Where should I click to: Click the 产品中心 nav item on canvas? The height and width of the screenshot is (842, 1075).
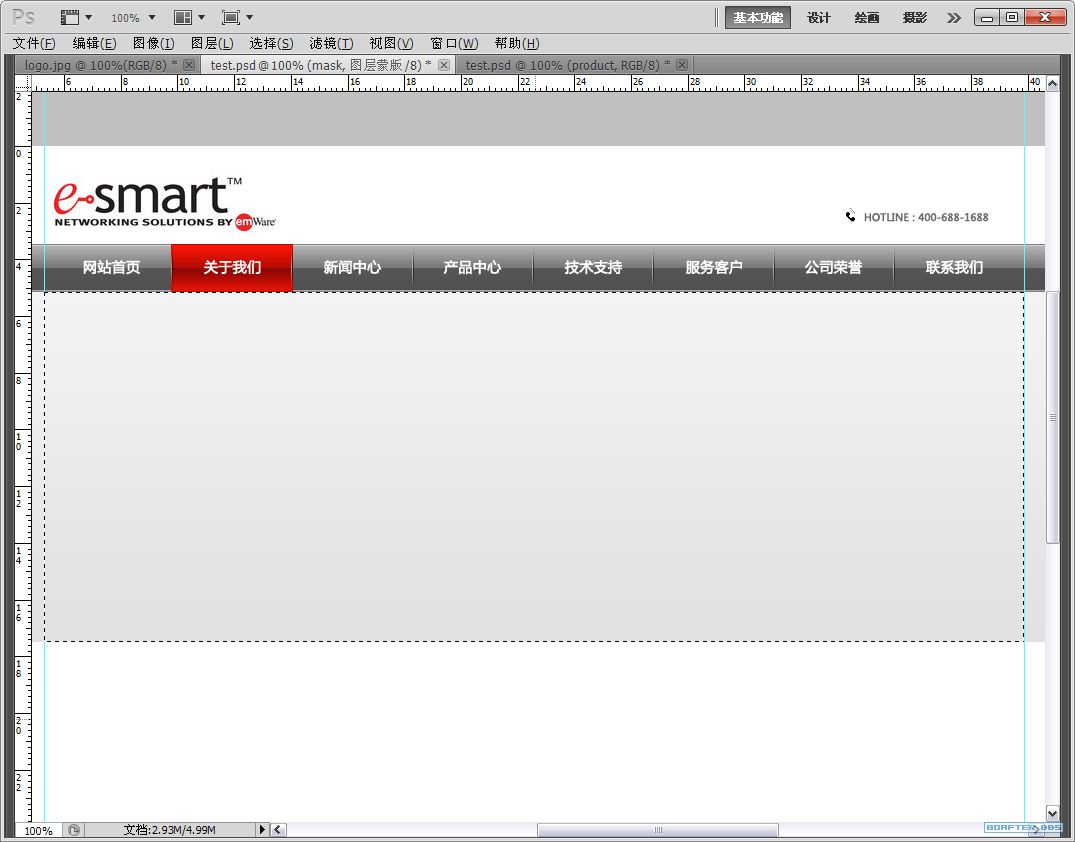472,267
